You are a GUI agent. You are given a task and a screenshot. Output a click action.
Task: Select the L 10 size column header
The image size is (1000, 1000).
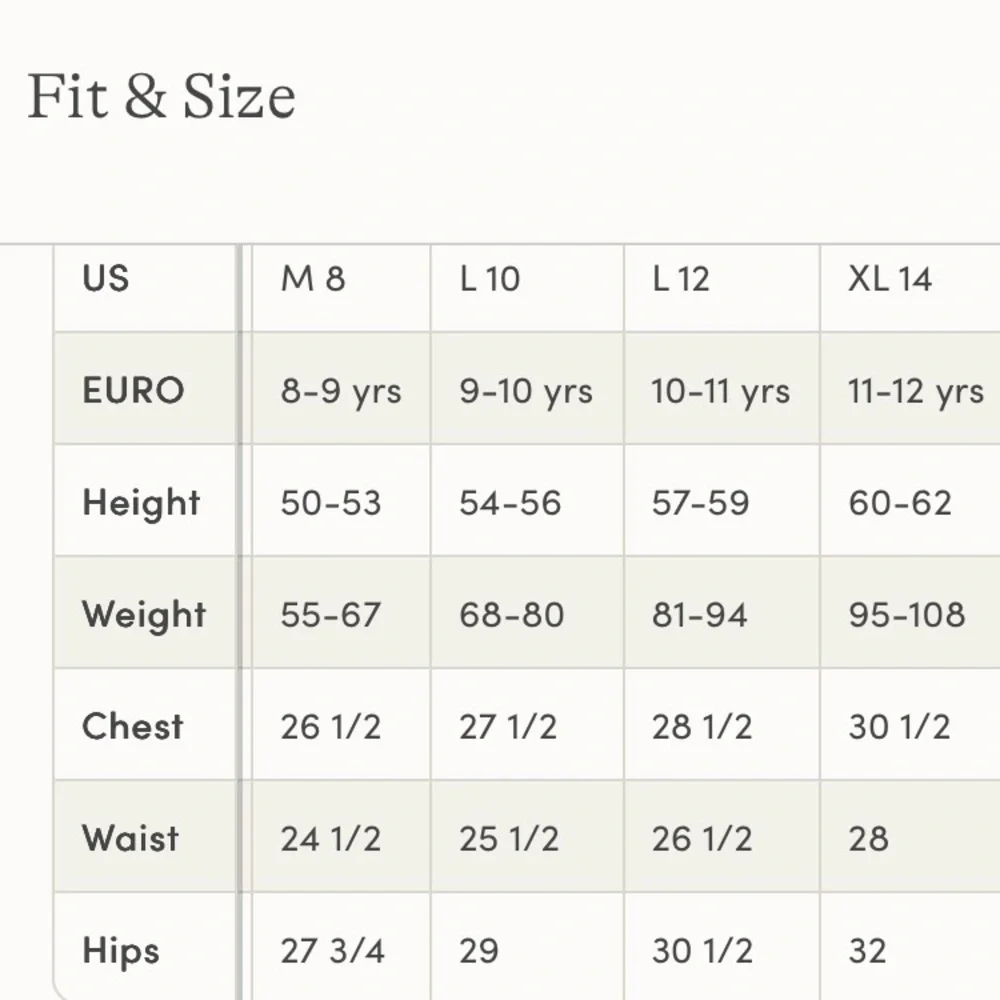tap(490, 278)
